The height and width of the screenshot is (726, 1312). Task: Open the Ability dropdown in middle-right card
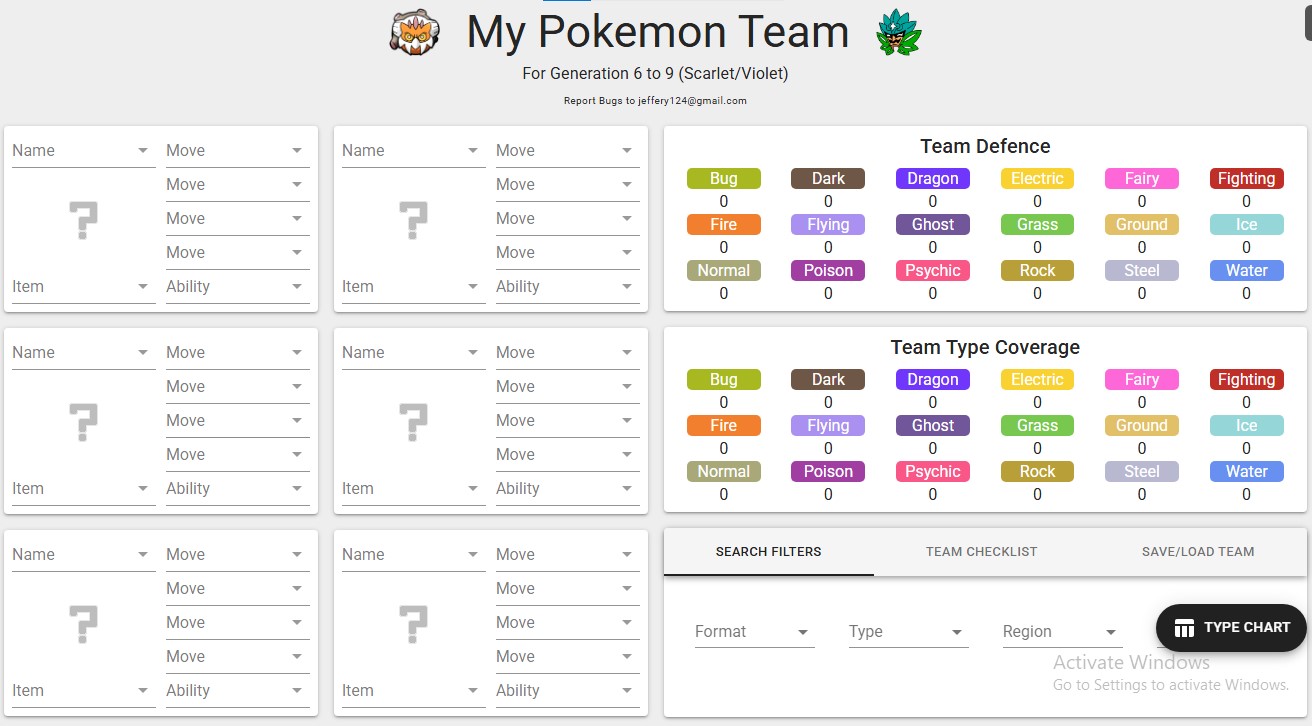coord(567,489)
